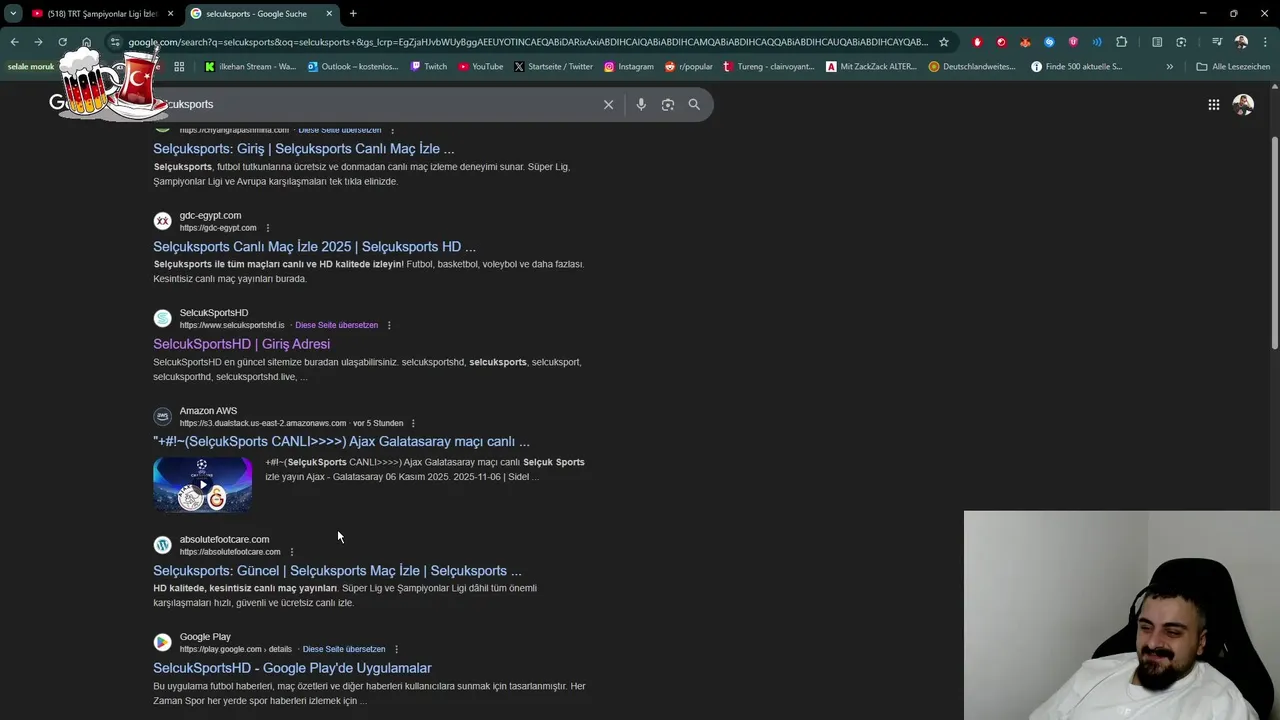
Task: Open the Instagram bookmark
Action: click(x=628, y=67)
